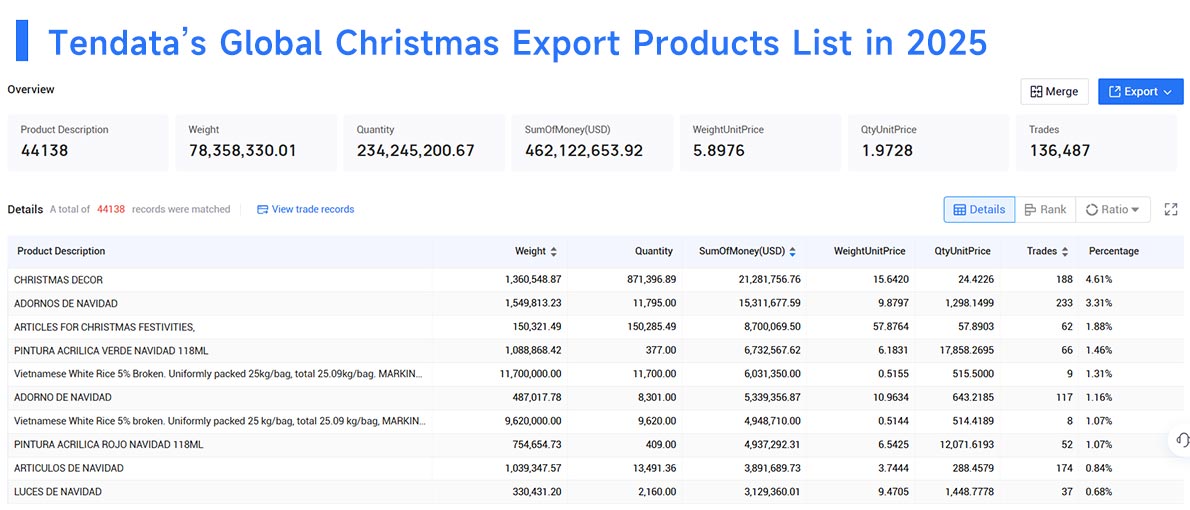The height and width of the screenshot is (510, 1190).
Task: Click the Overview section label
Action: (x=31, y=90)
